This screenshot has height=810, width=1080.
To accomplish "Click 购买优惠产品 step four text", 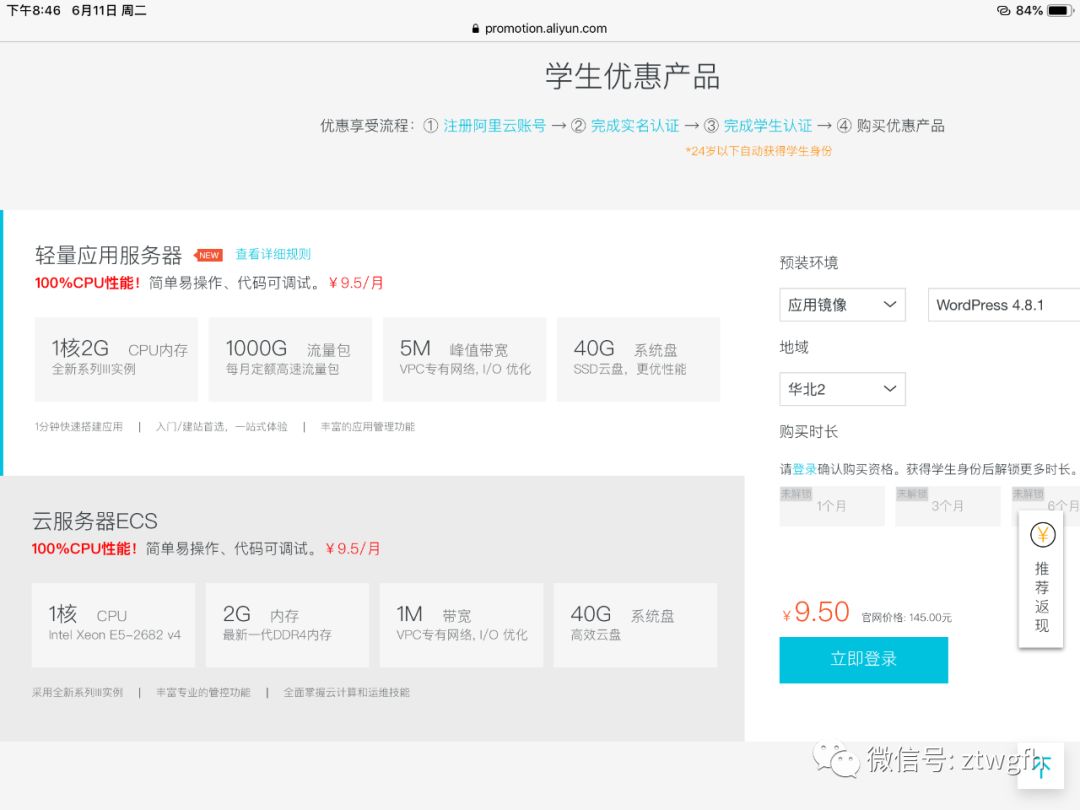I will [x=900, y=125].
